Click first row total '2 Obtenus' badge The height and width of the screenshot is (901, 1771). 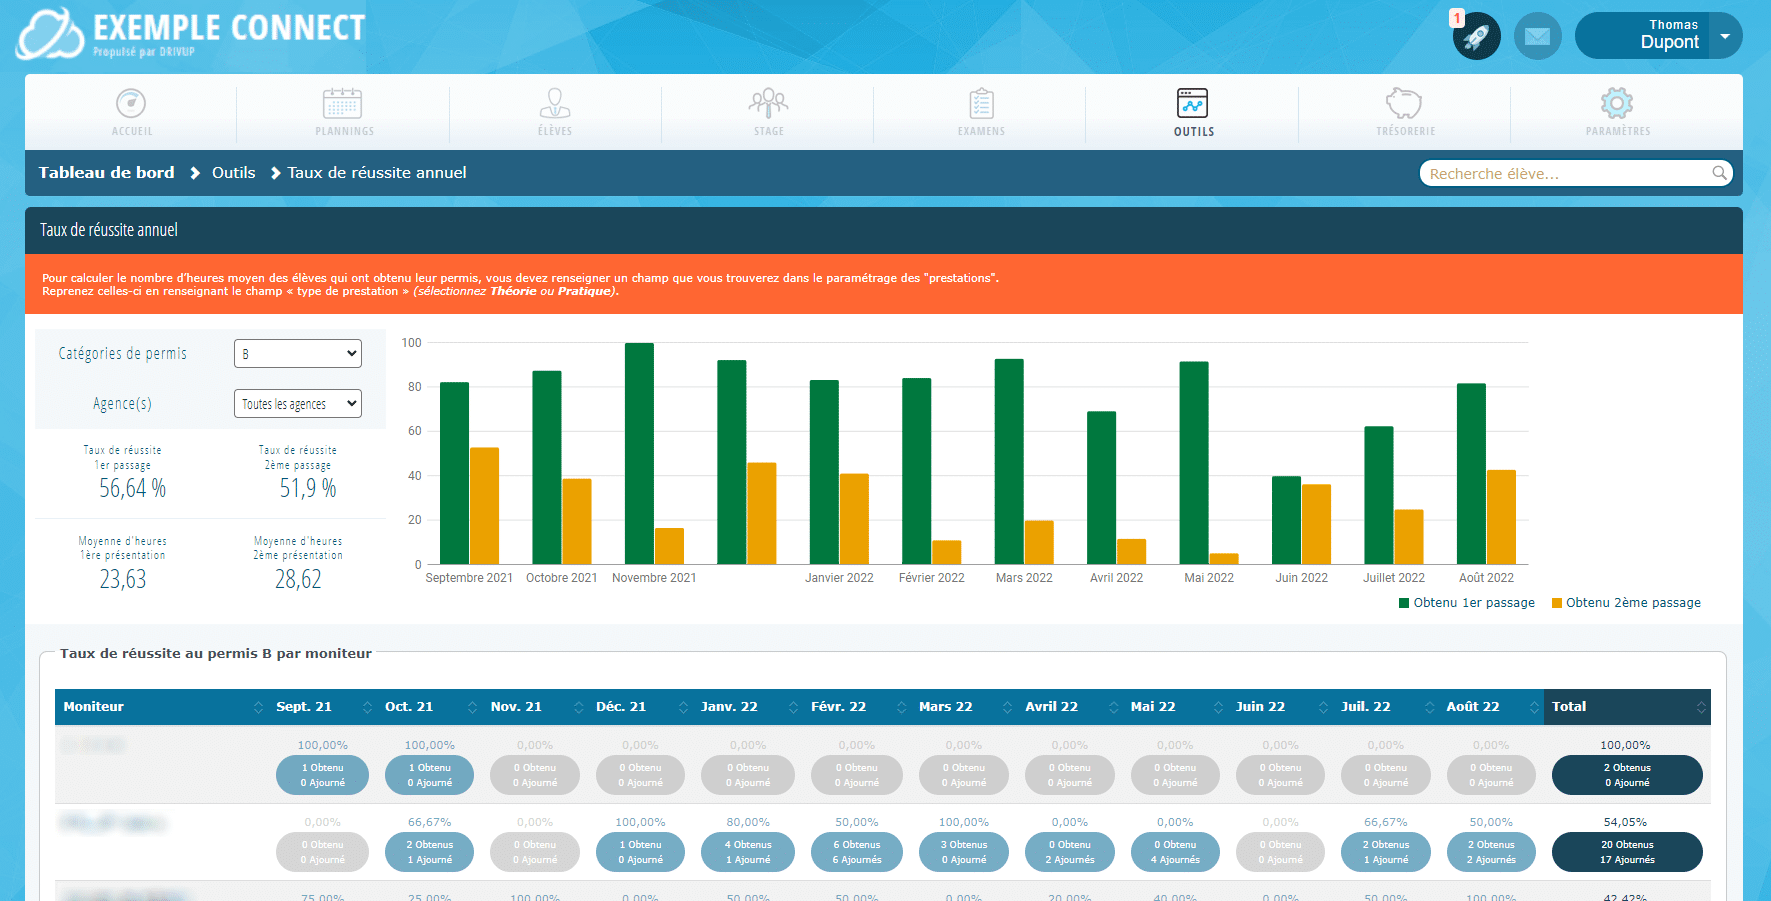[x=1627, y=775]
